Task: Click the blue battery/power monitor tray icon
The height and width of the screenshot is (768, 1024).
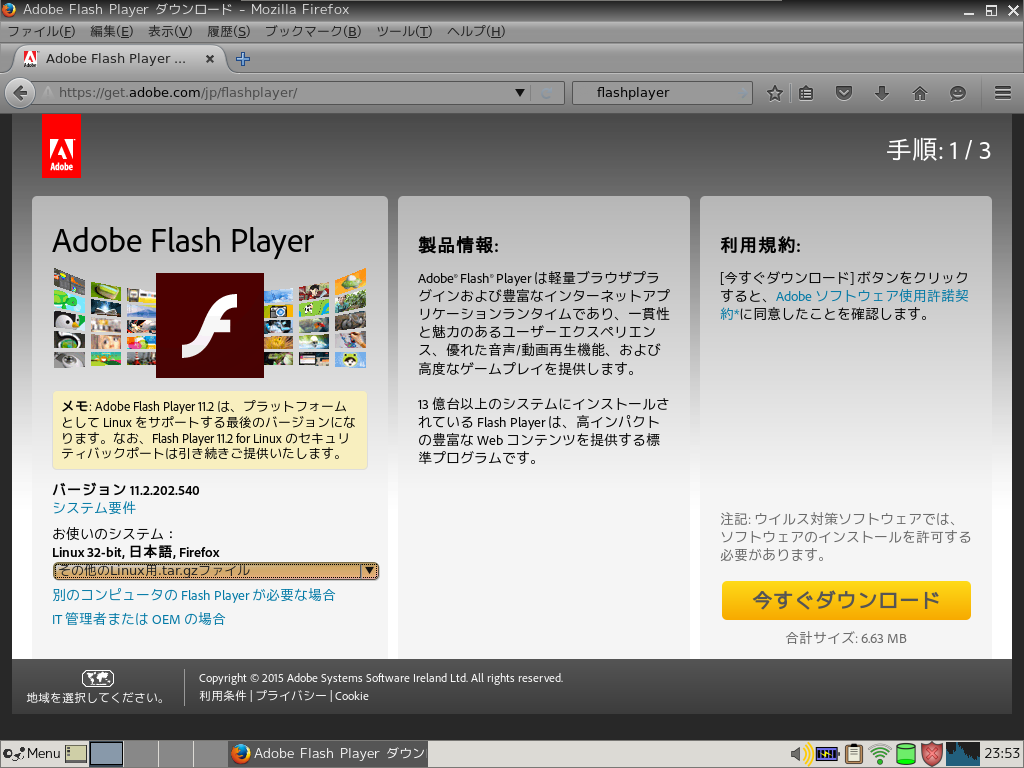Action: tap(827, 754)
